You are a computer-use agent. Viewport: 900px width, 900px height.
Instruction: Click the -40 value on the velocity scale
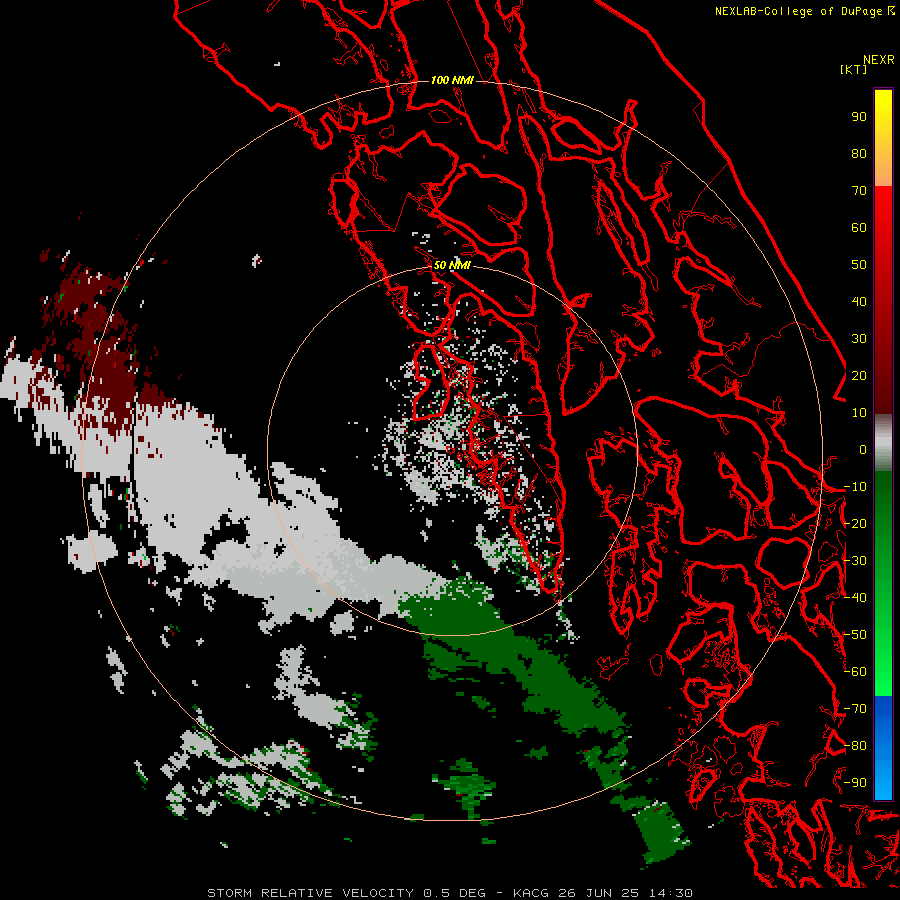pos(855,598)
